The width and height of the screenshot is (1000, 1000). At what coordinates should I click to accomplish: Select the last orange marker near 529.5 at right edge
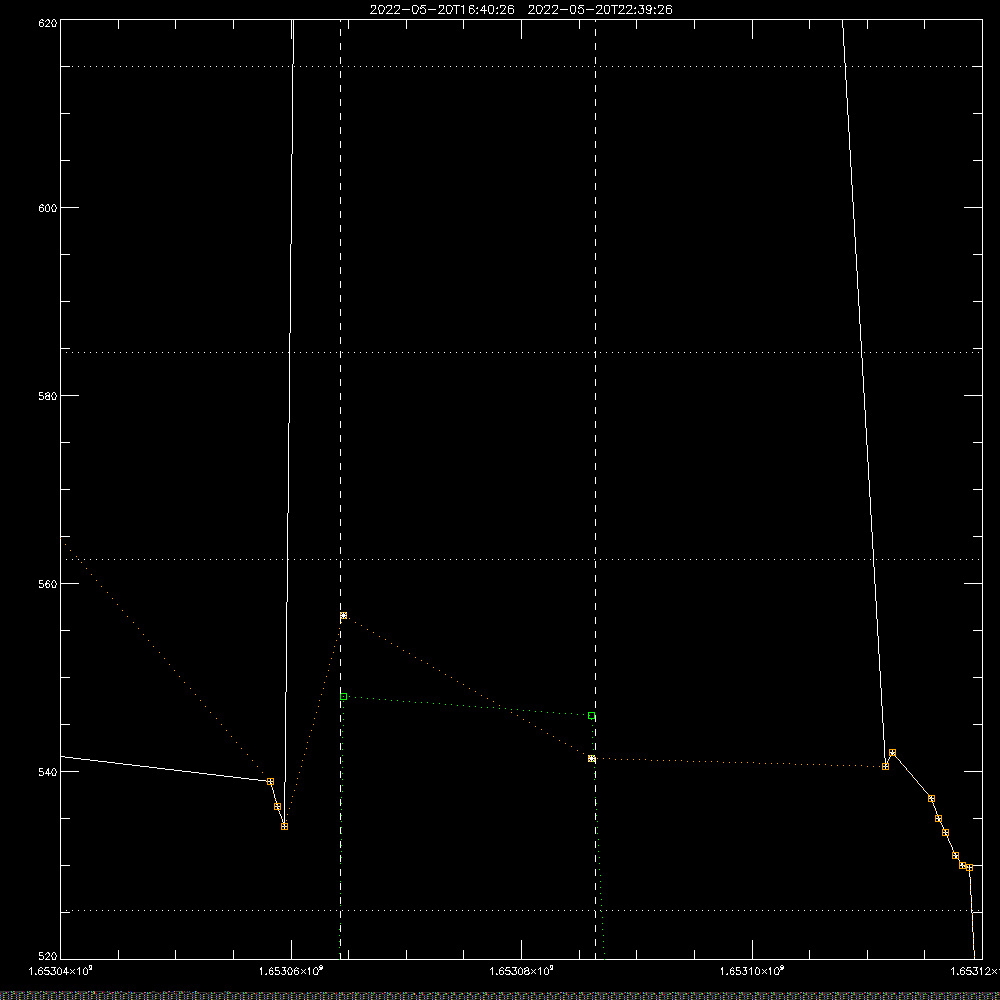coord(969,867)
